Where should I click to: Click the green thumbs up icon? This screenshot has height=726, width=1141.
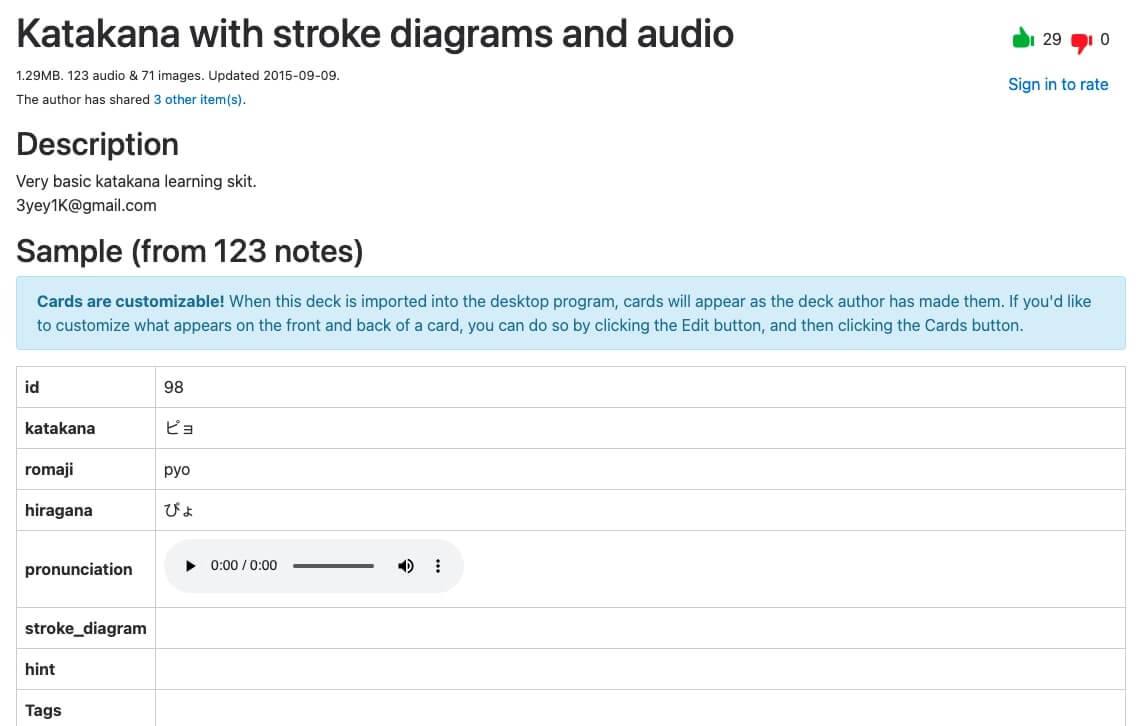[1022, 39]
